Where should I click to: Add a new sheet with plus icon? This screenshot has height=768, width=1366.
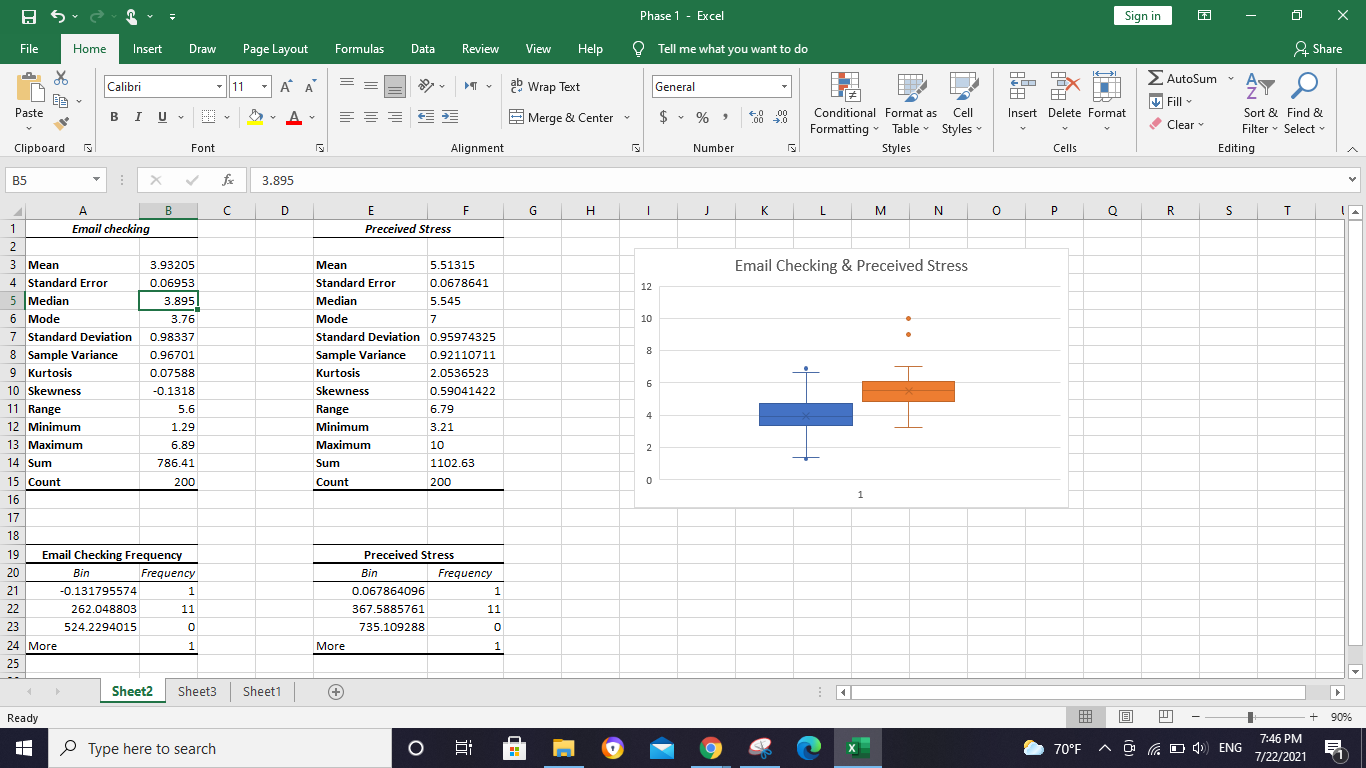336,692
